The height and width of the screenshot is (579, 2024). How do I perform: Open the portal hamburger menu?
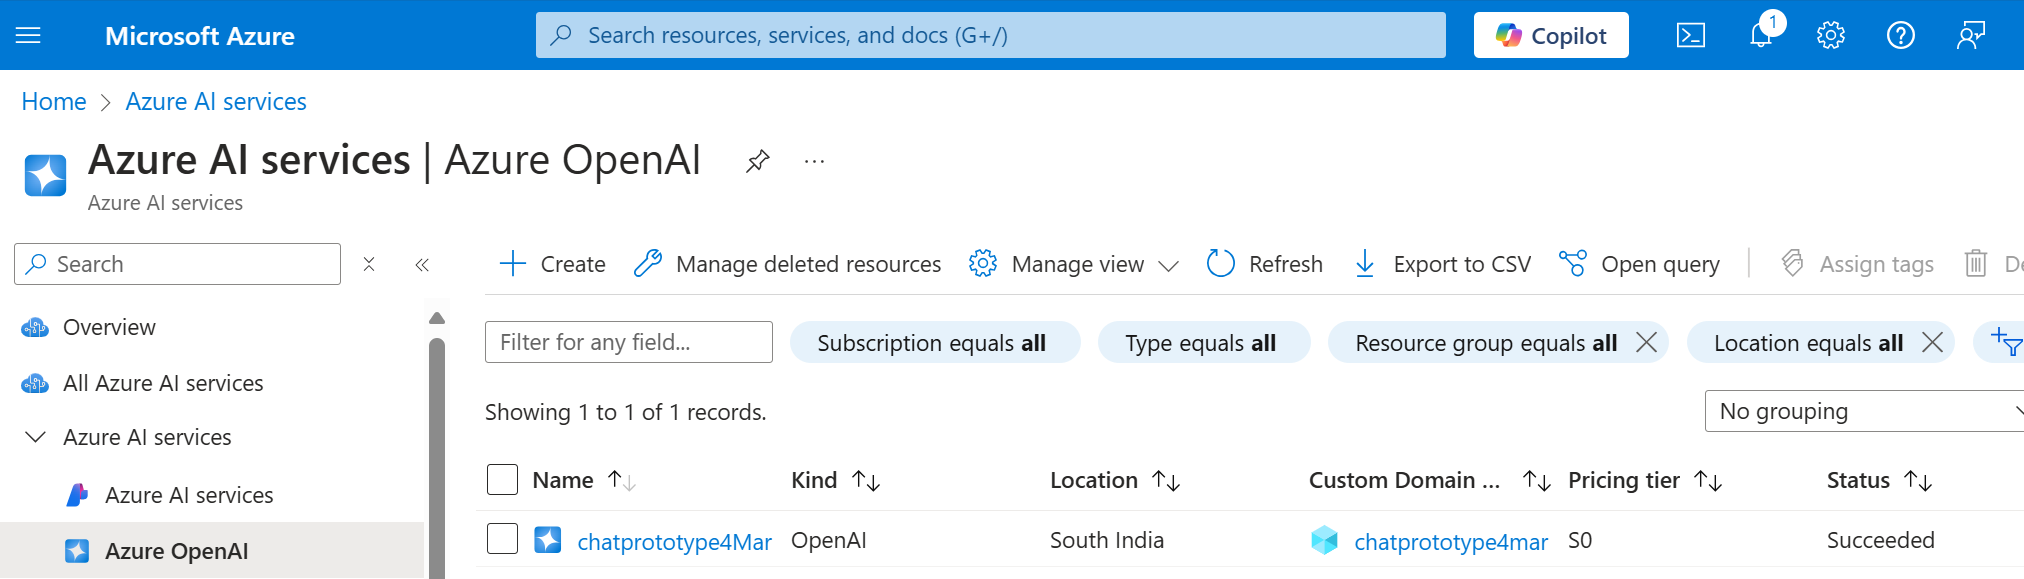pos(29,36)
